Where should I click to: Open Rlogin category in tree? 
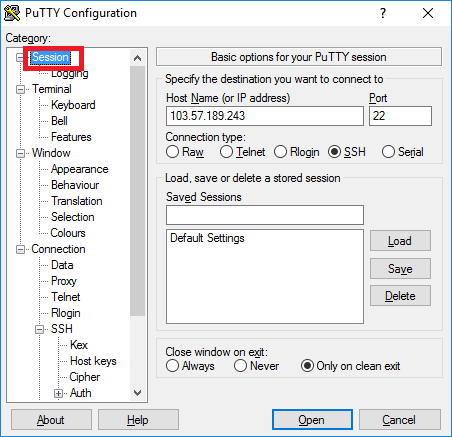66,313
